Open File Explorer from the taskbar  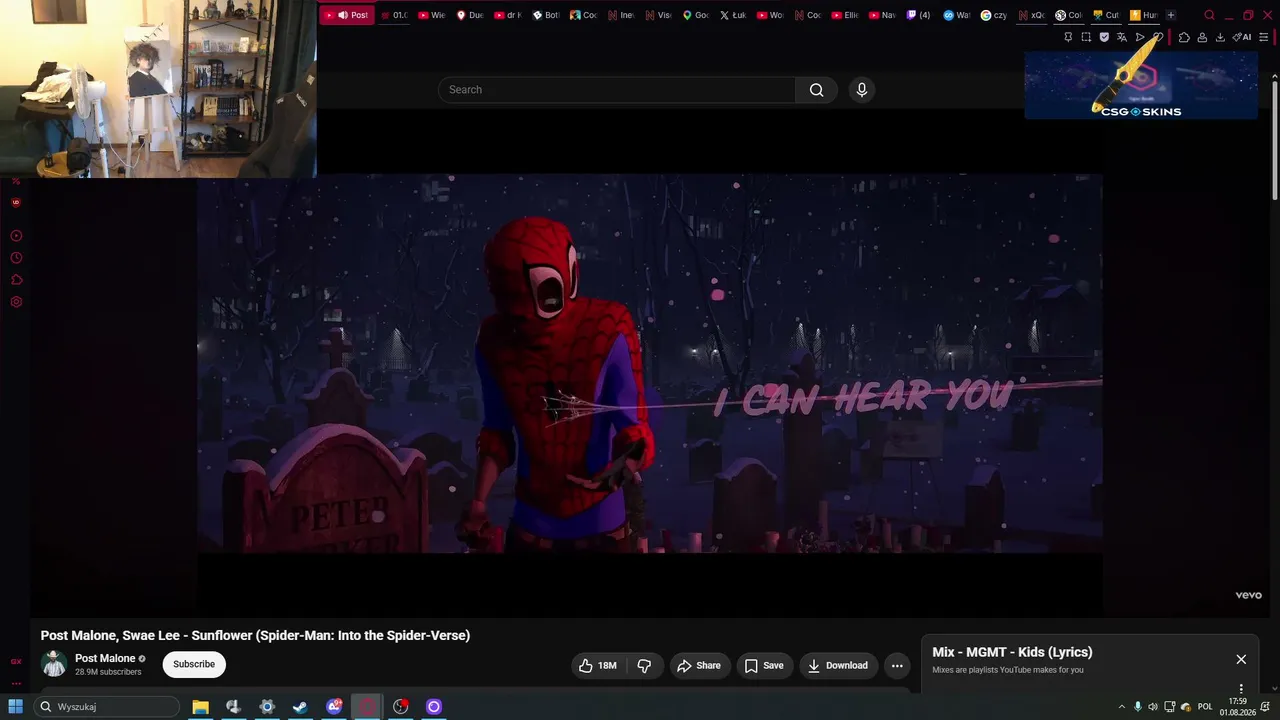point(200,707)
